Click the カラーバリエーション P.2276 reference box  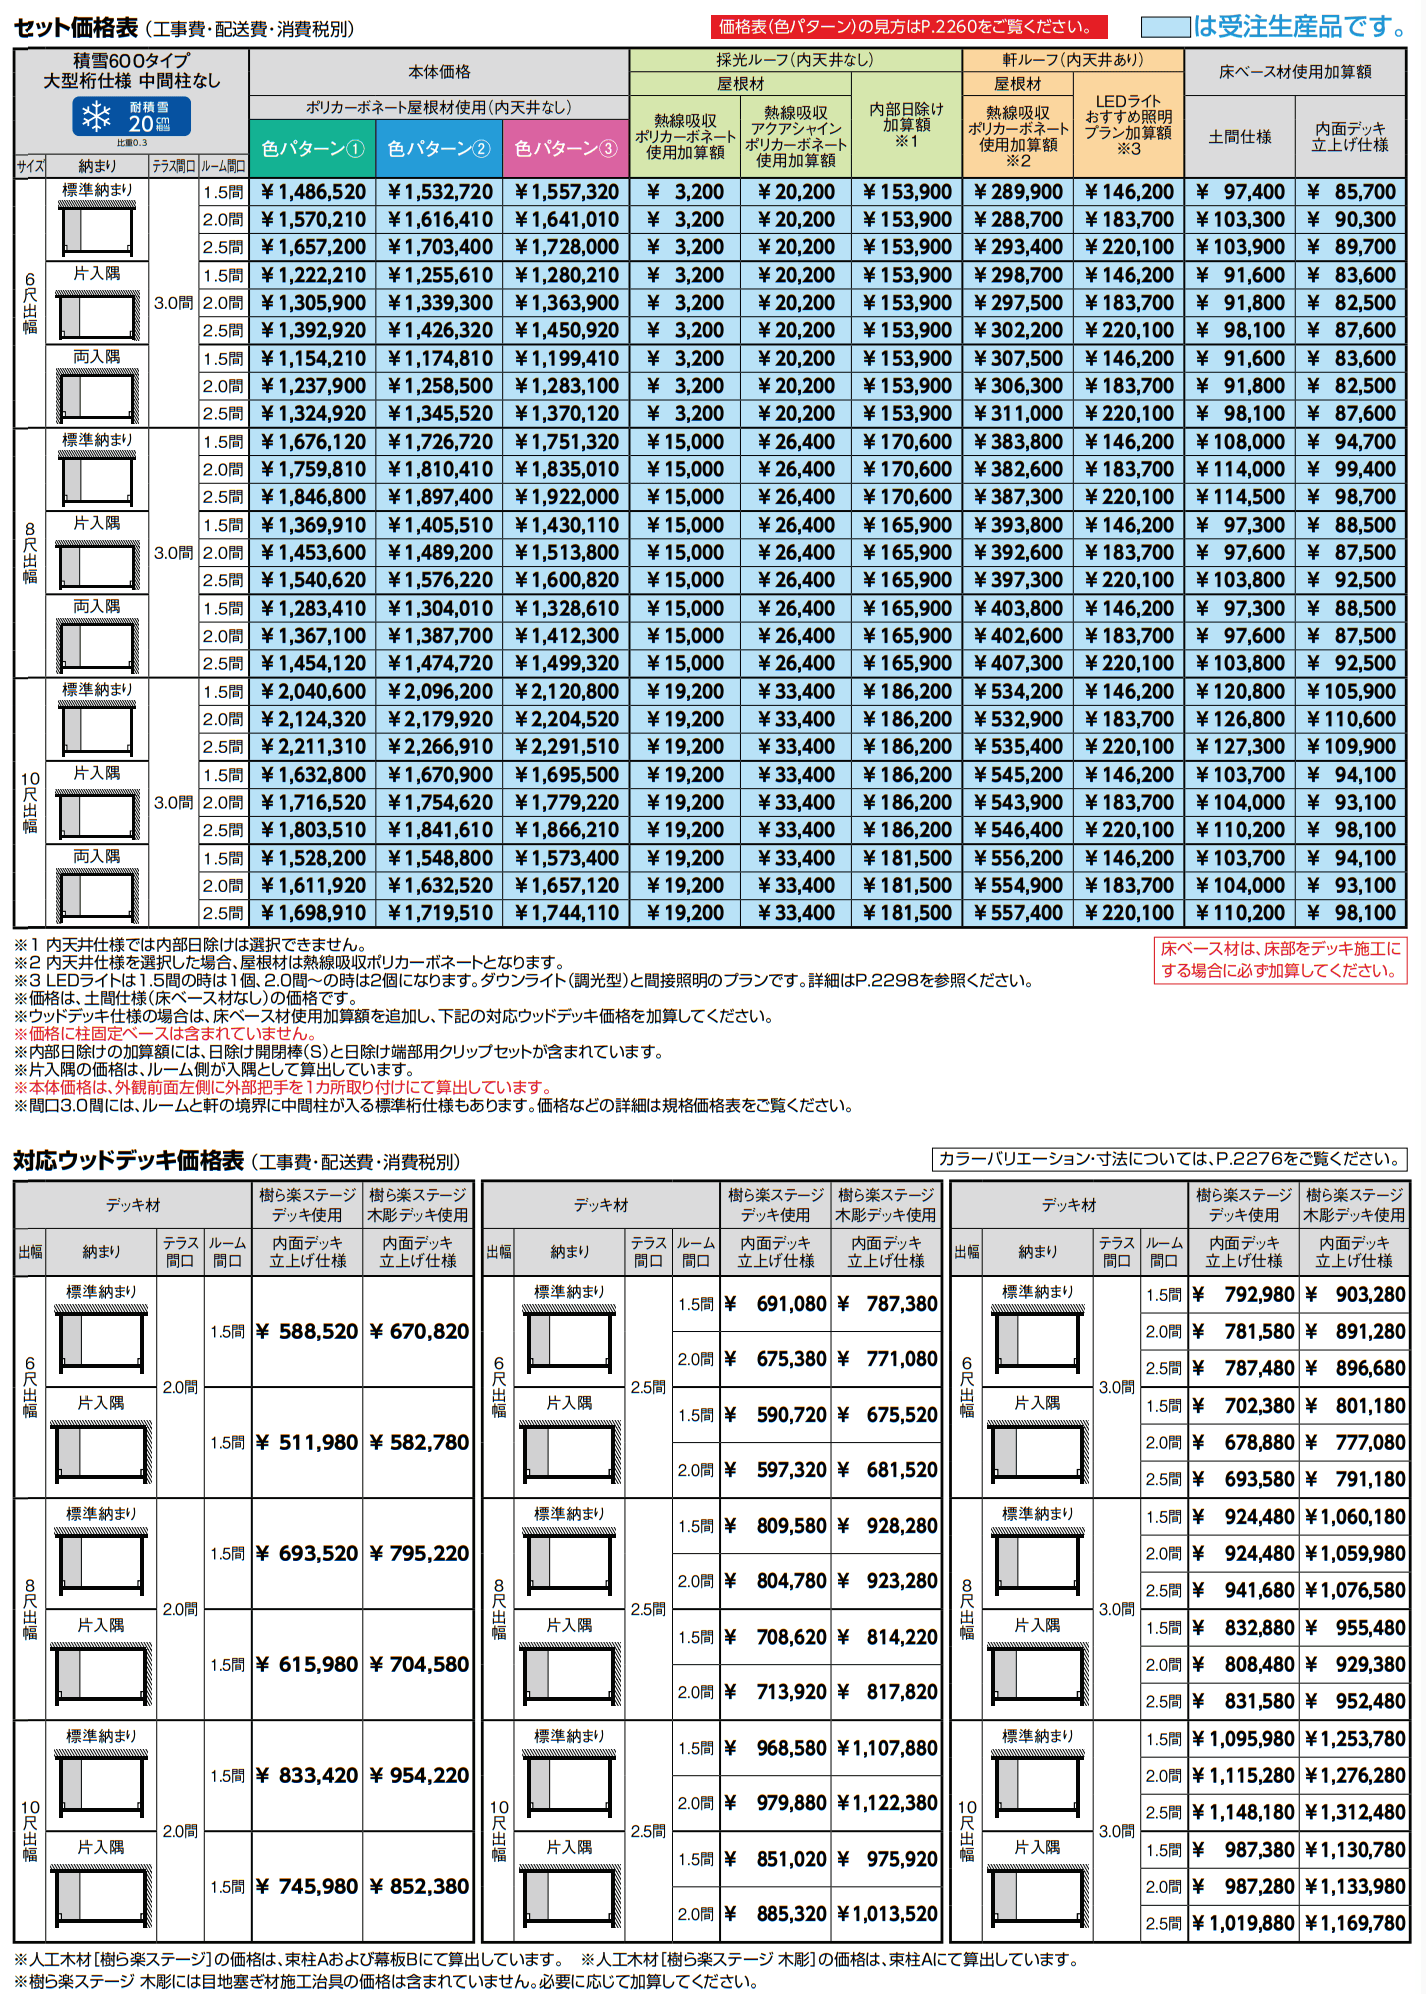tap(1169, 1159)
